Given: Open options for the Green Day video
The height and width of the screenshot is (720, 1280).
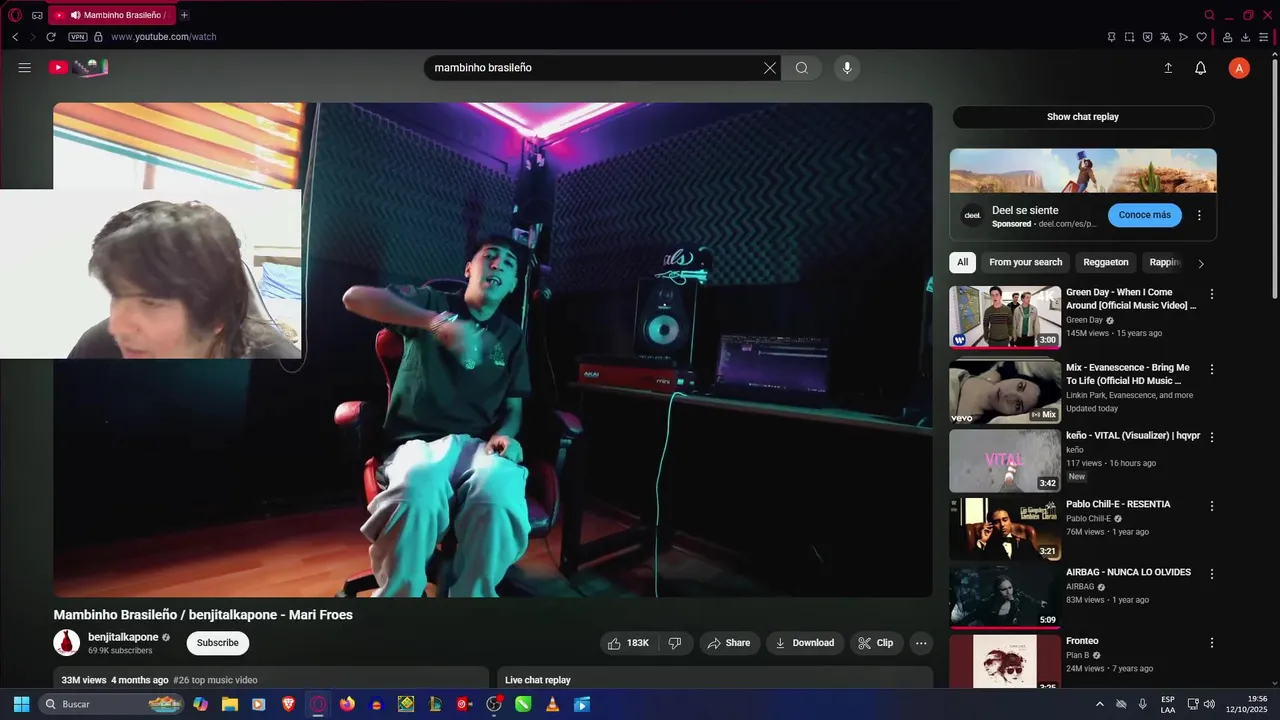Looking at the screenshot, I should (x=1212, y=294).
